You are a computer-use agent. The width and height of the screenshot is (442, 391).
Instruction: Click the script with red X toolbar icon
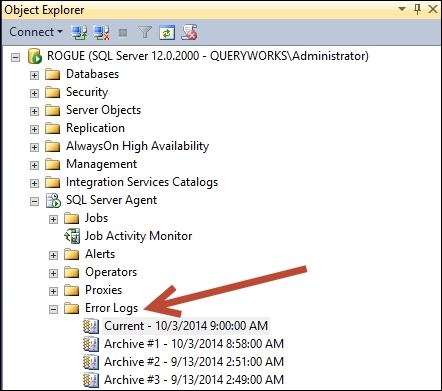(189, 32)
